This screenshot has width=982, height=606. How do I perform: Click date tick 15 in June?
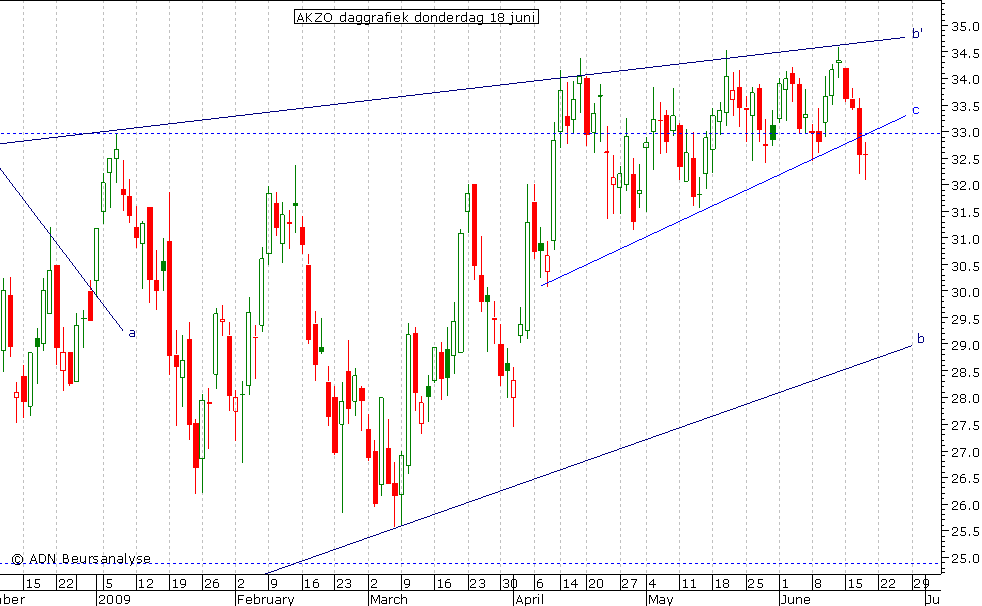pyautogui.click(x=854, y=583)
